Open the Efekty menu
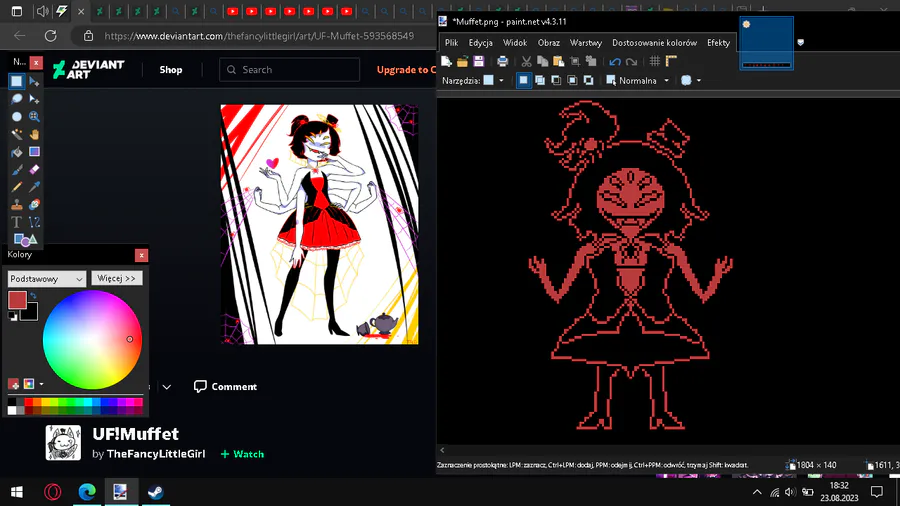This screenshot has height=506, width=900. tap(719, 42)
